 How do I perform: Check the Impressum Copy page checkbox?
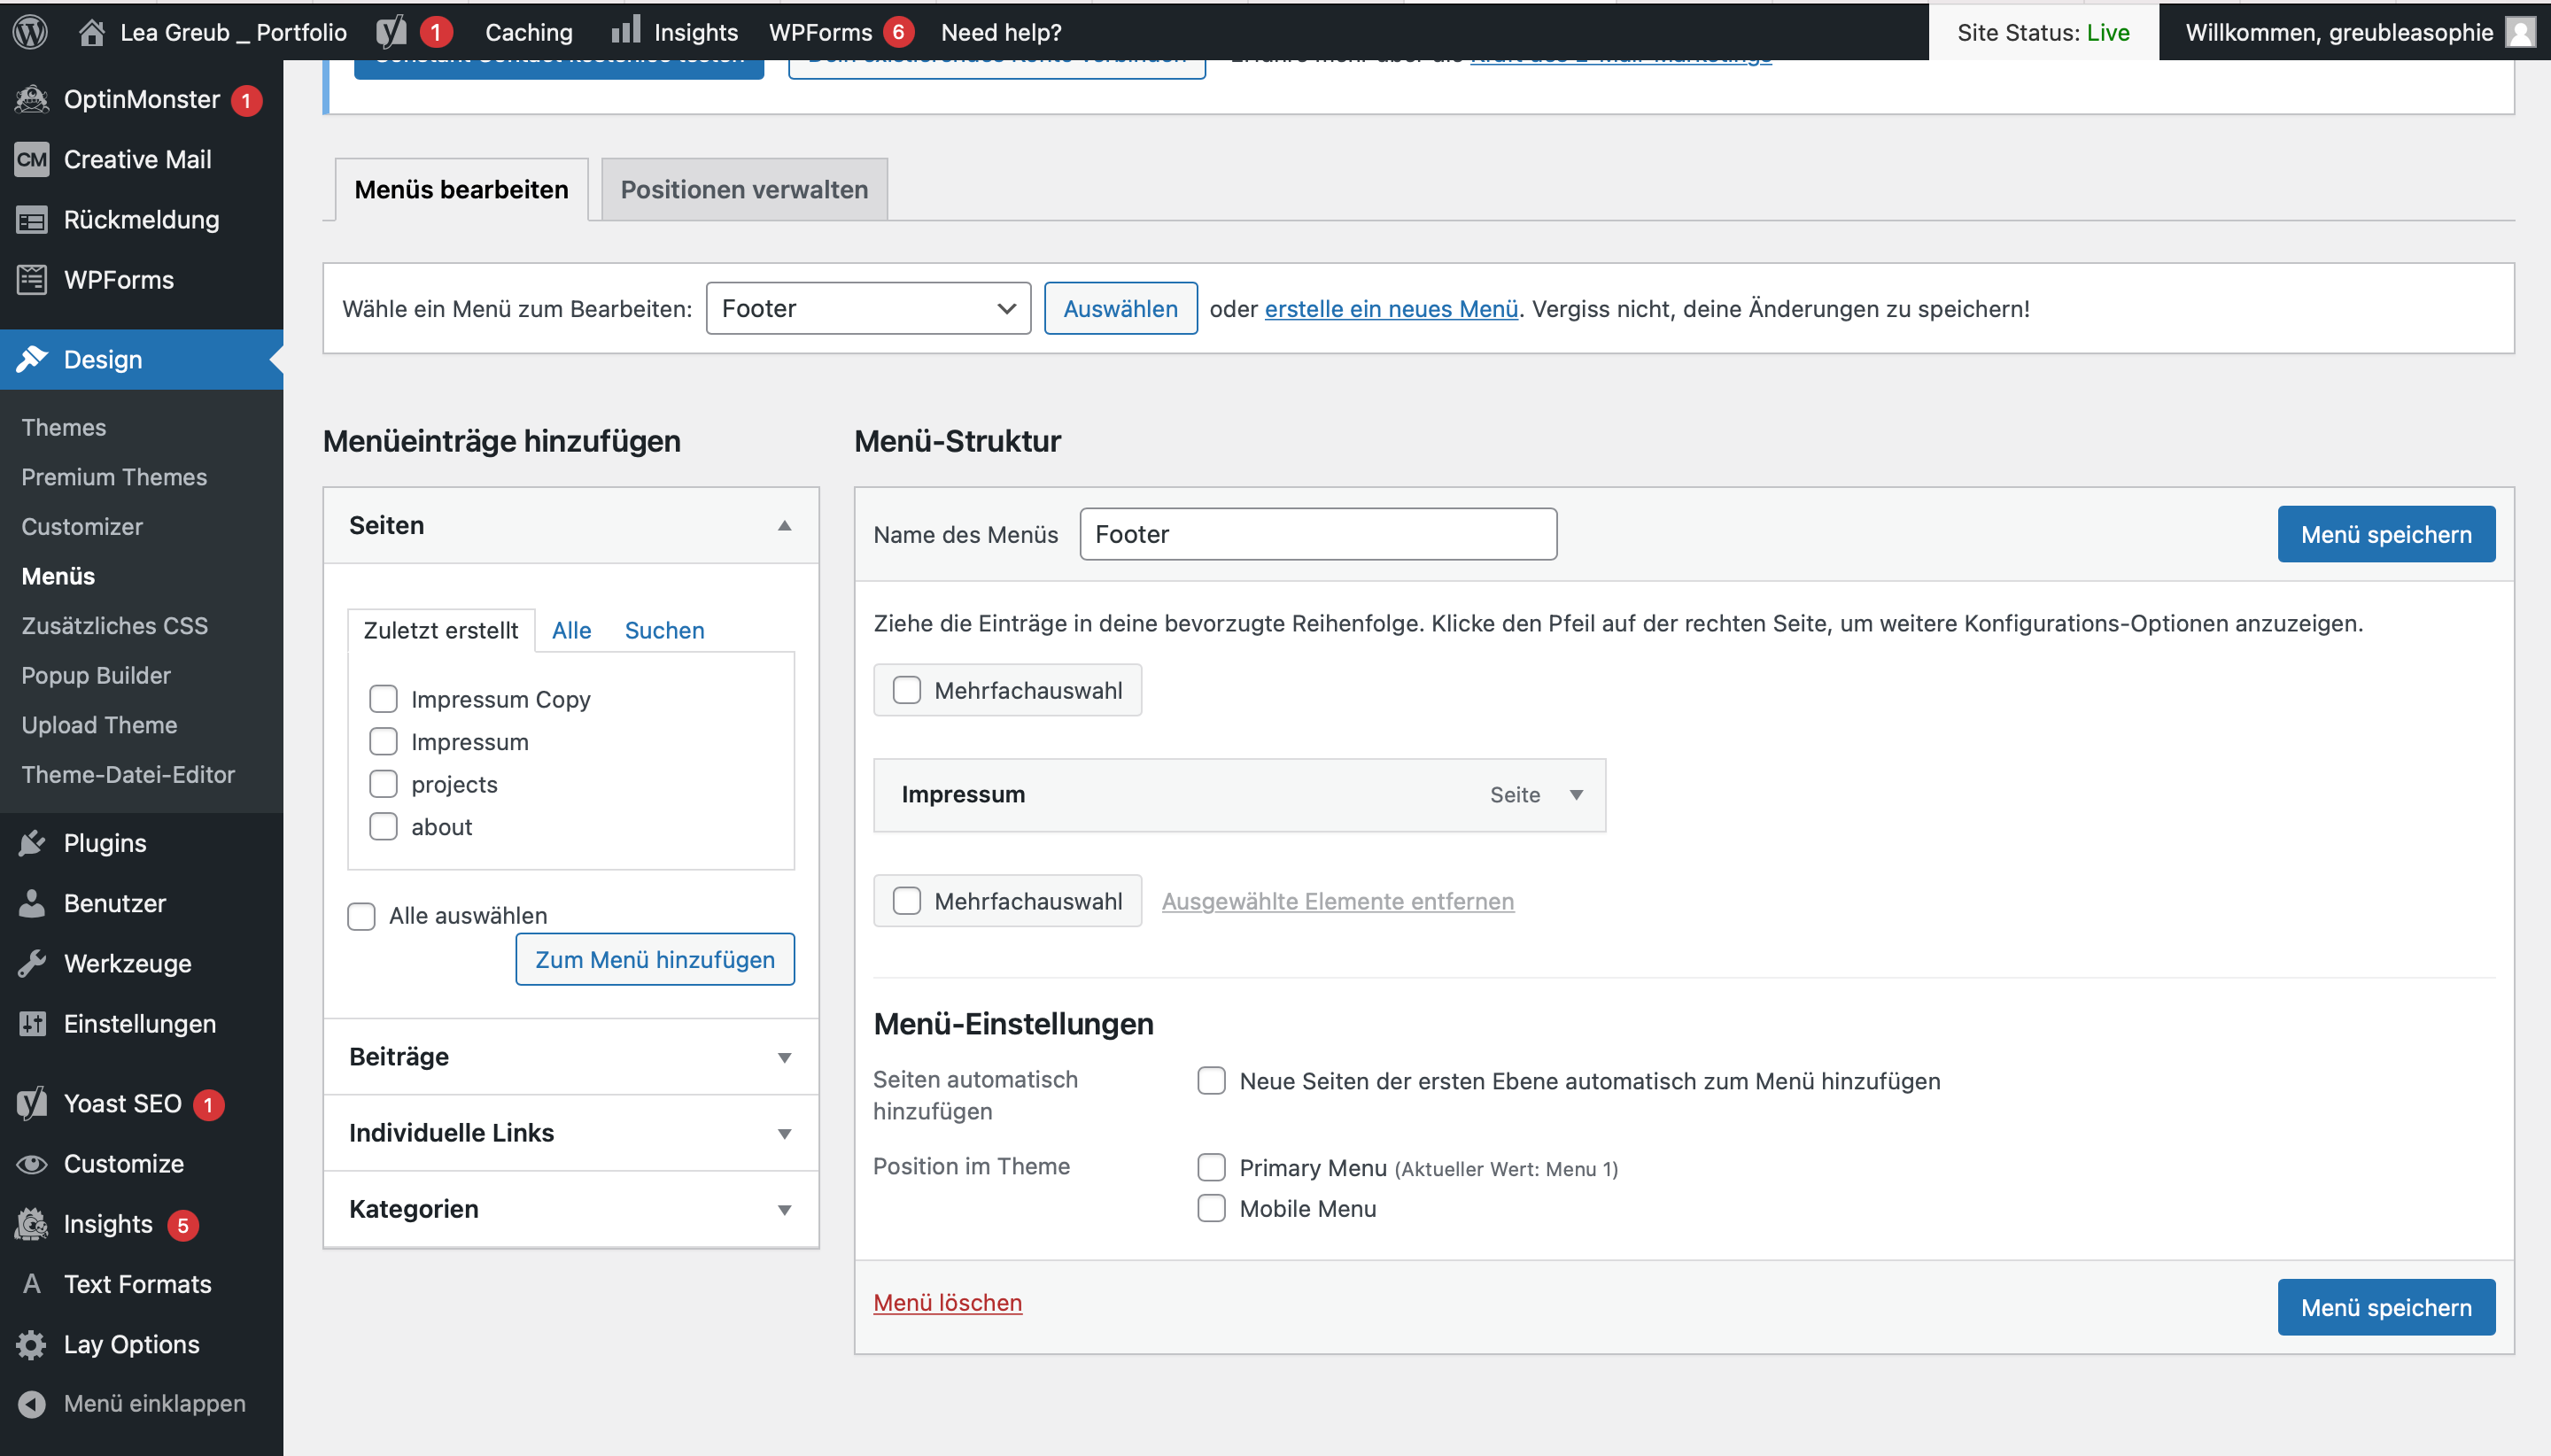click(x=383, y=699)
